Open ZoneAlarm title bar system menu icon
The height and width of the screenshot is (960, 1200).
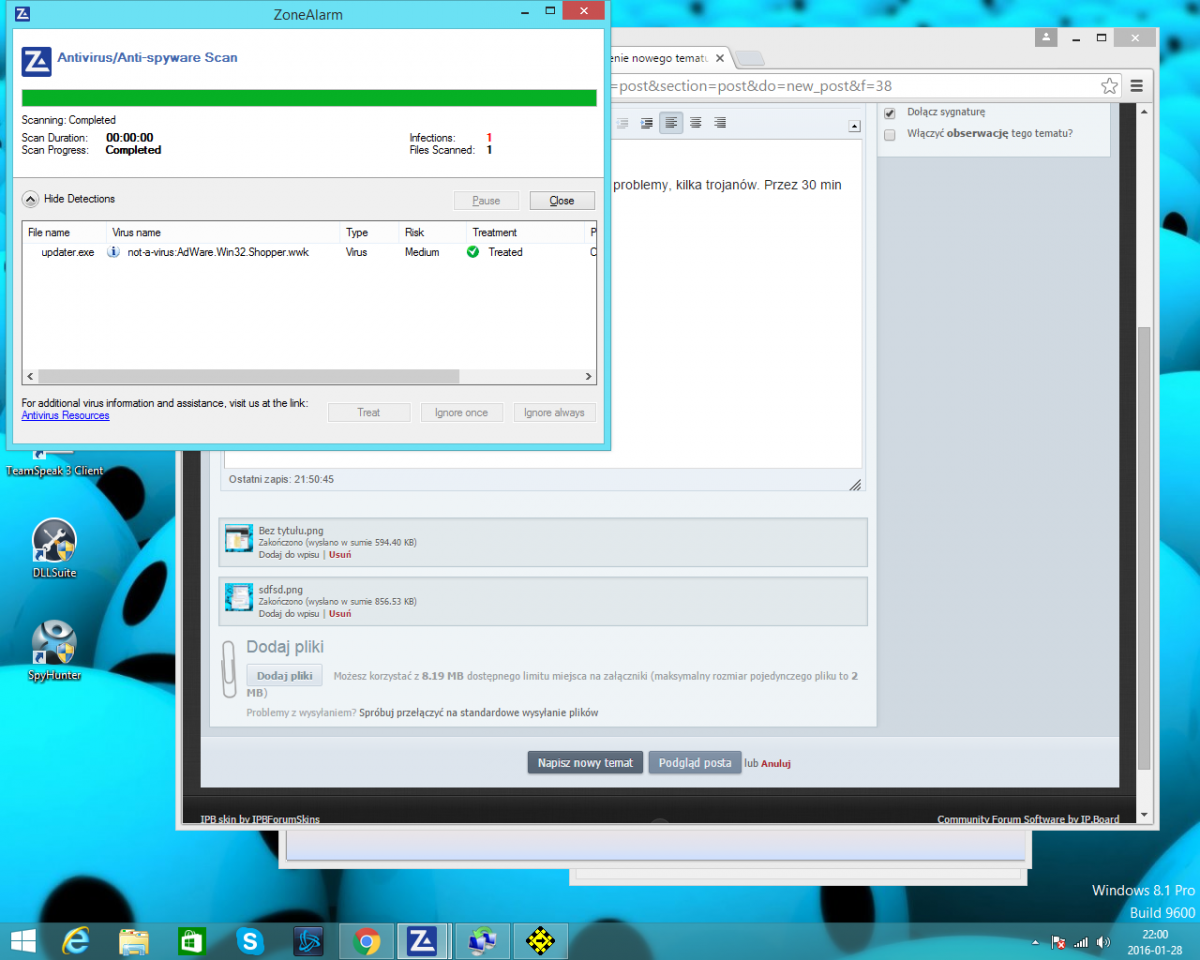click(22, 14)
